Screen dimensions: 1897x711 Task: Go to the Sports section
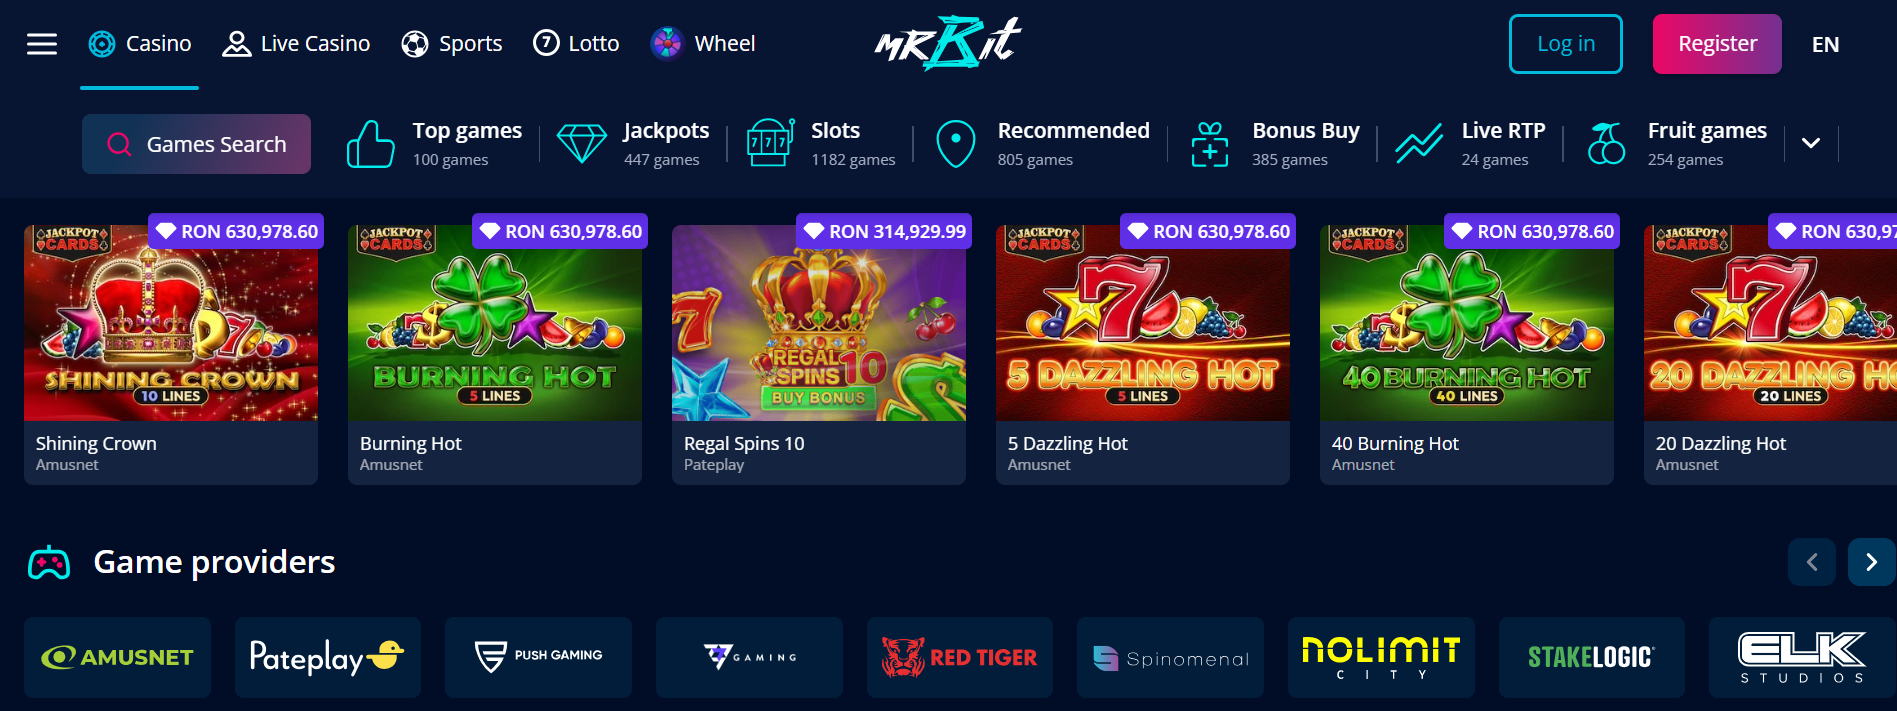(x=452, y=44)
